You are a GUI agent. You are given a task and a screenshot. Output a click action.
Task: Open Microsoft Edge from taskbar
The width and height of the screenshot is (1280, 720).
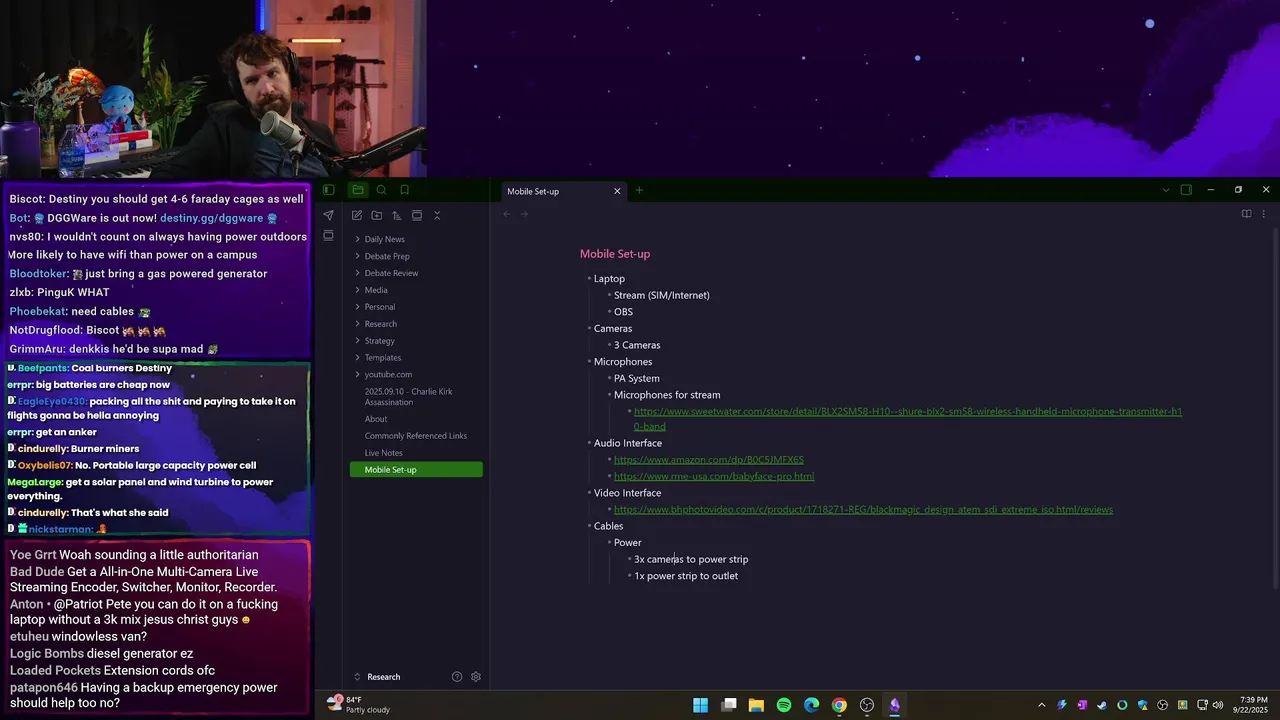pos(811,705)
